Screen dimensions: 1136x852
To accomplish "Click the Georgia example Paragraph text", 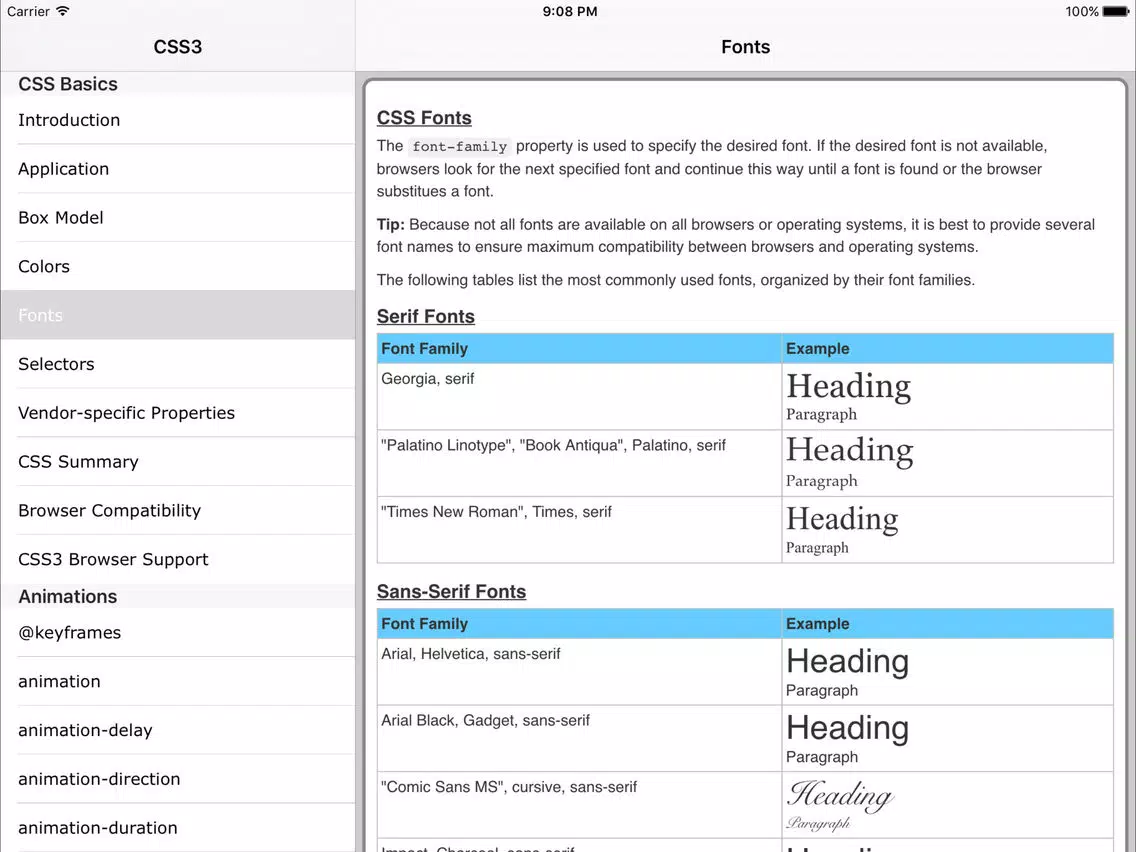I will (822, 414).
